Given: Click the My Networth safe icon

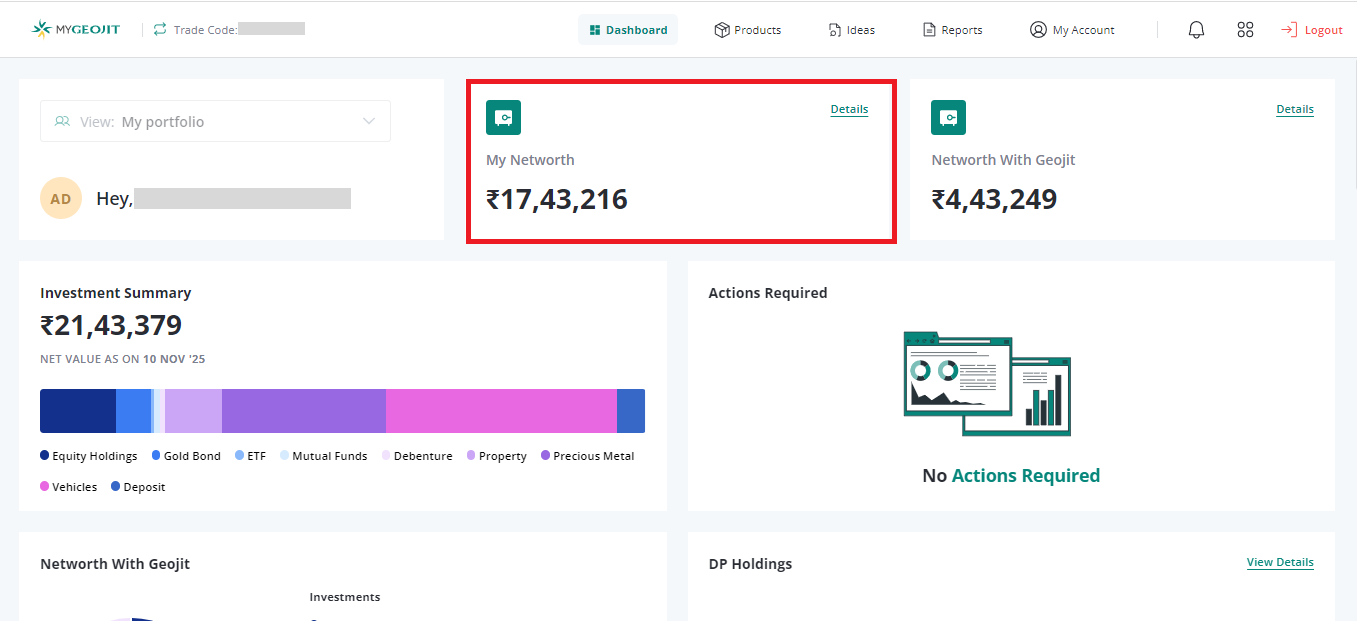Looking at the screenshot, I should [503, 118].
